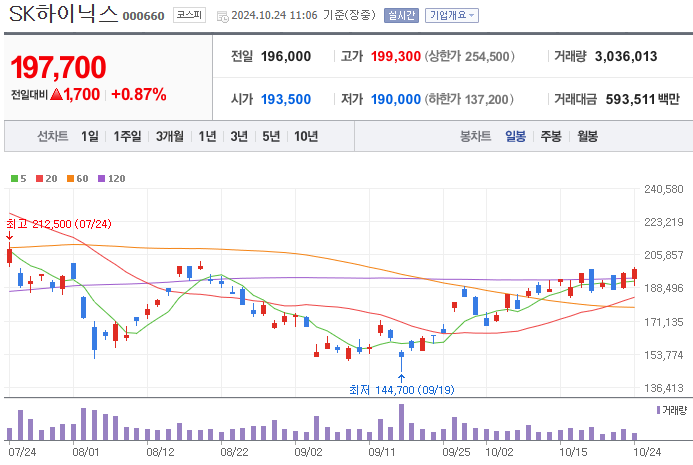Click the 10/02 x-axis date label
The image size is (693, 465).
click(x=499, y=452)
